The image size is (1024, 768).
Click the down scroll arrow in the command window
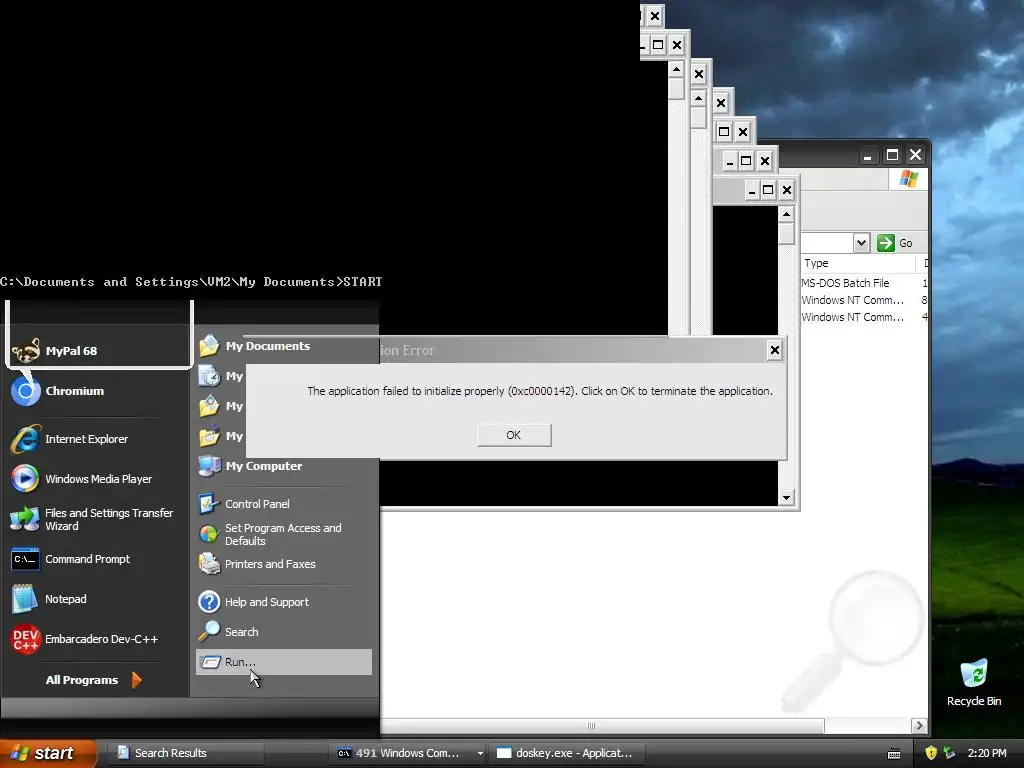[786, 498]
